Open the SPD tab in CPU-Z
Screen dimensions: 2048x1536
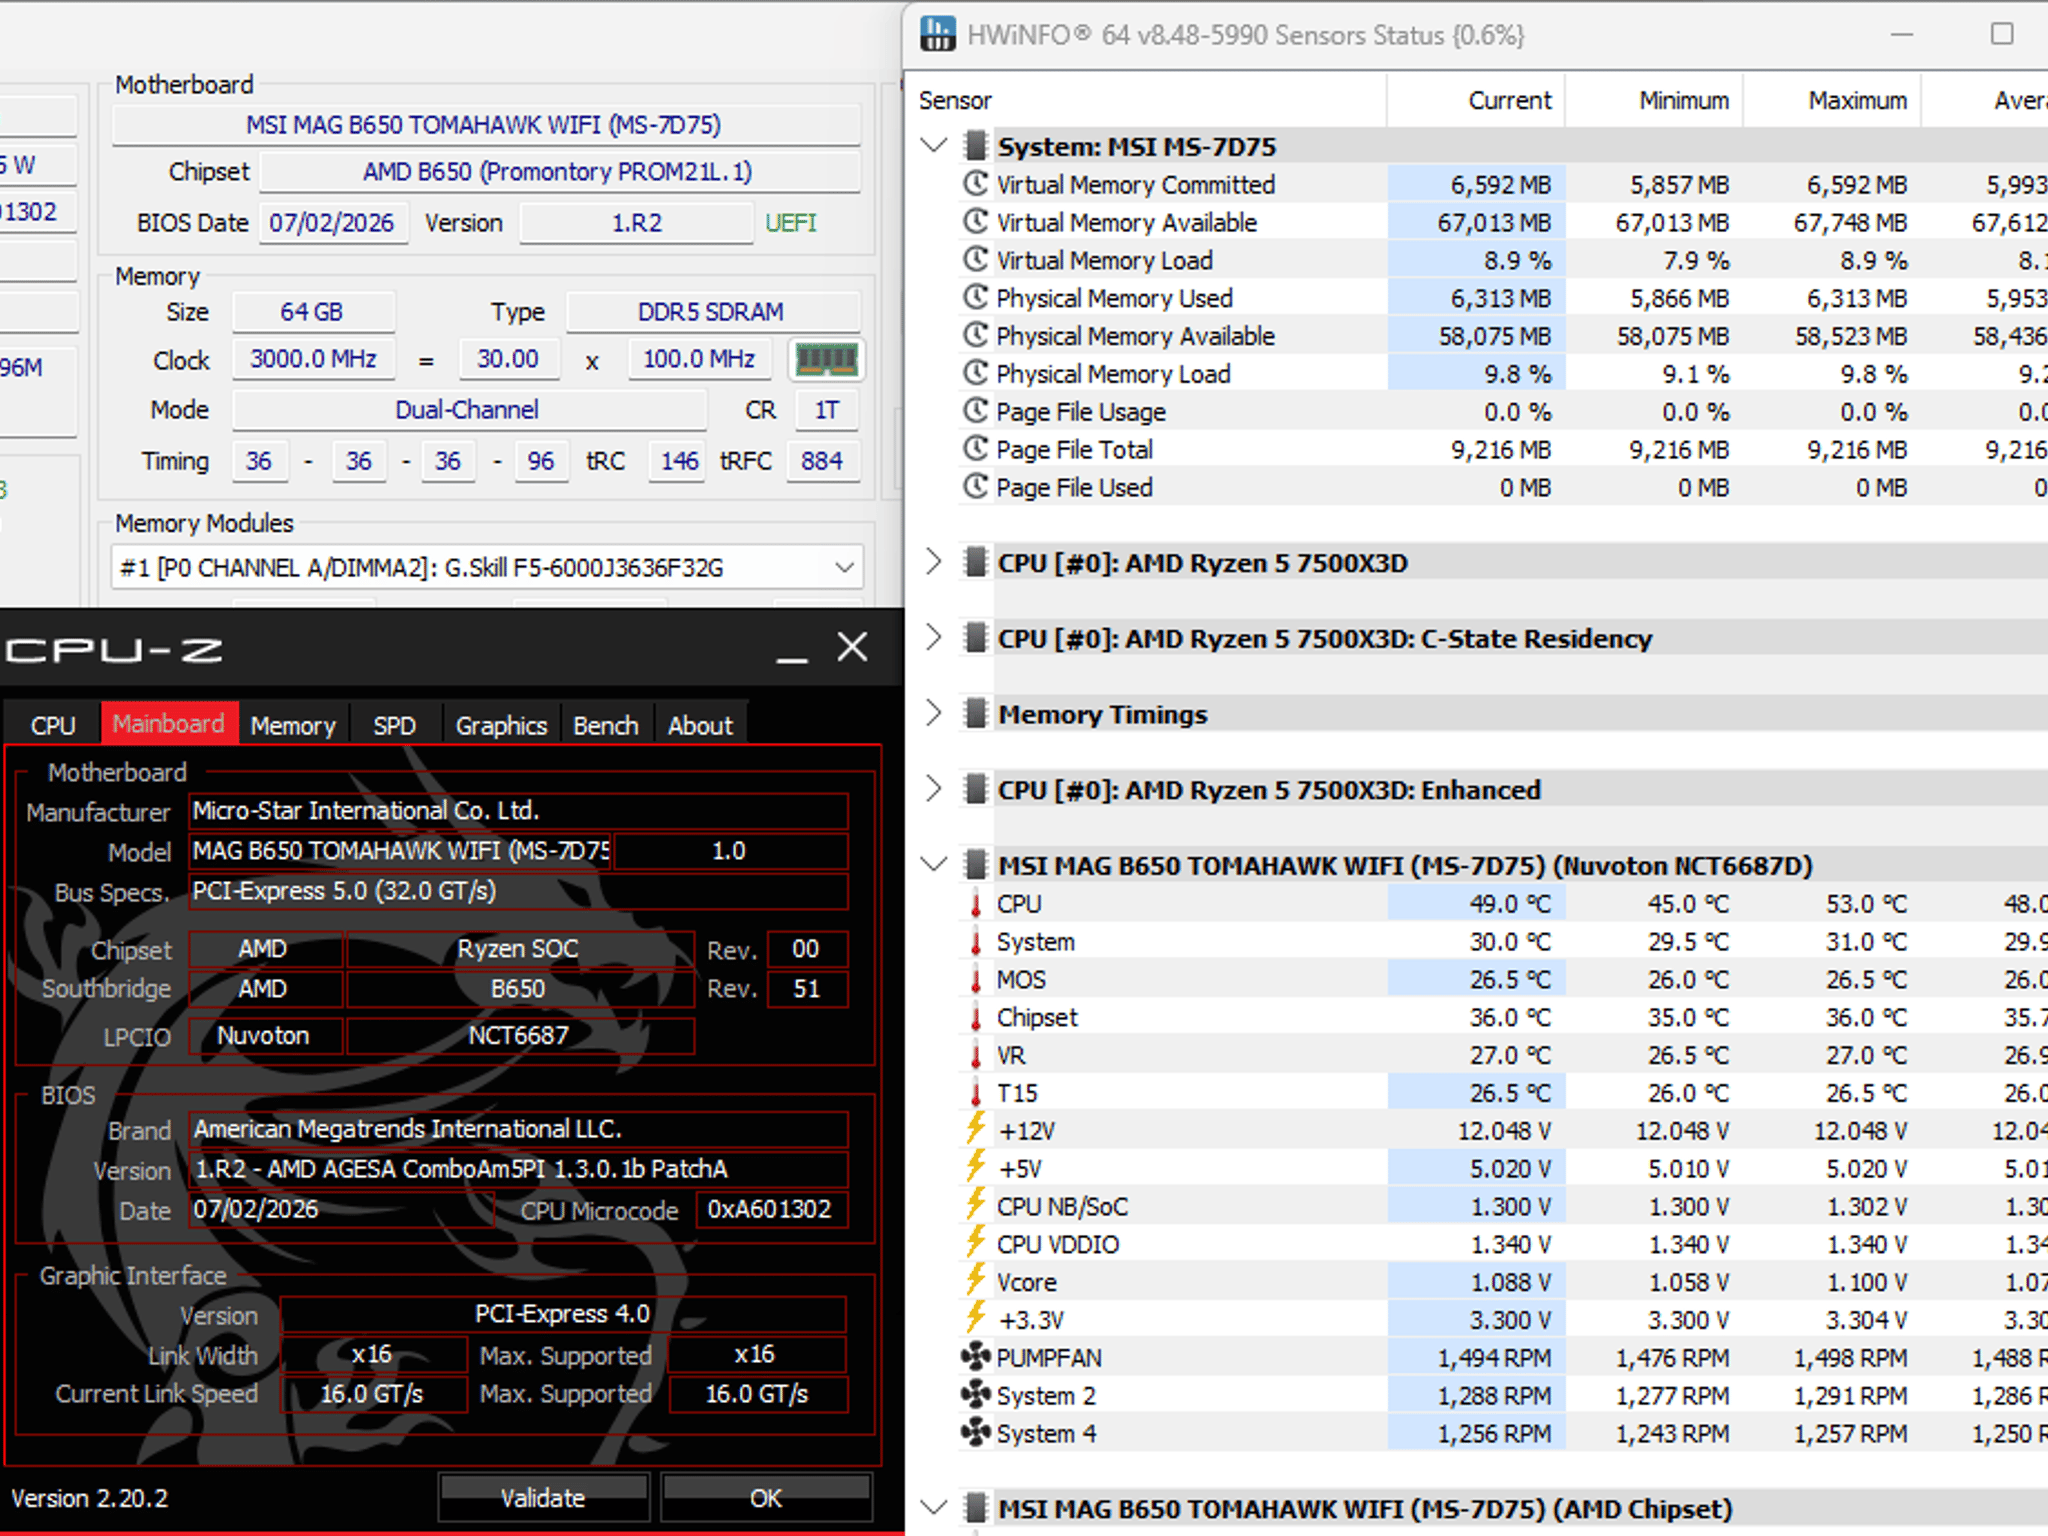(395, 725)
